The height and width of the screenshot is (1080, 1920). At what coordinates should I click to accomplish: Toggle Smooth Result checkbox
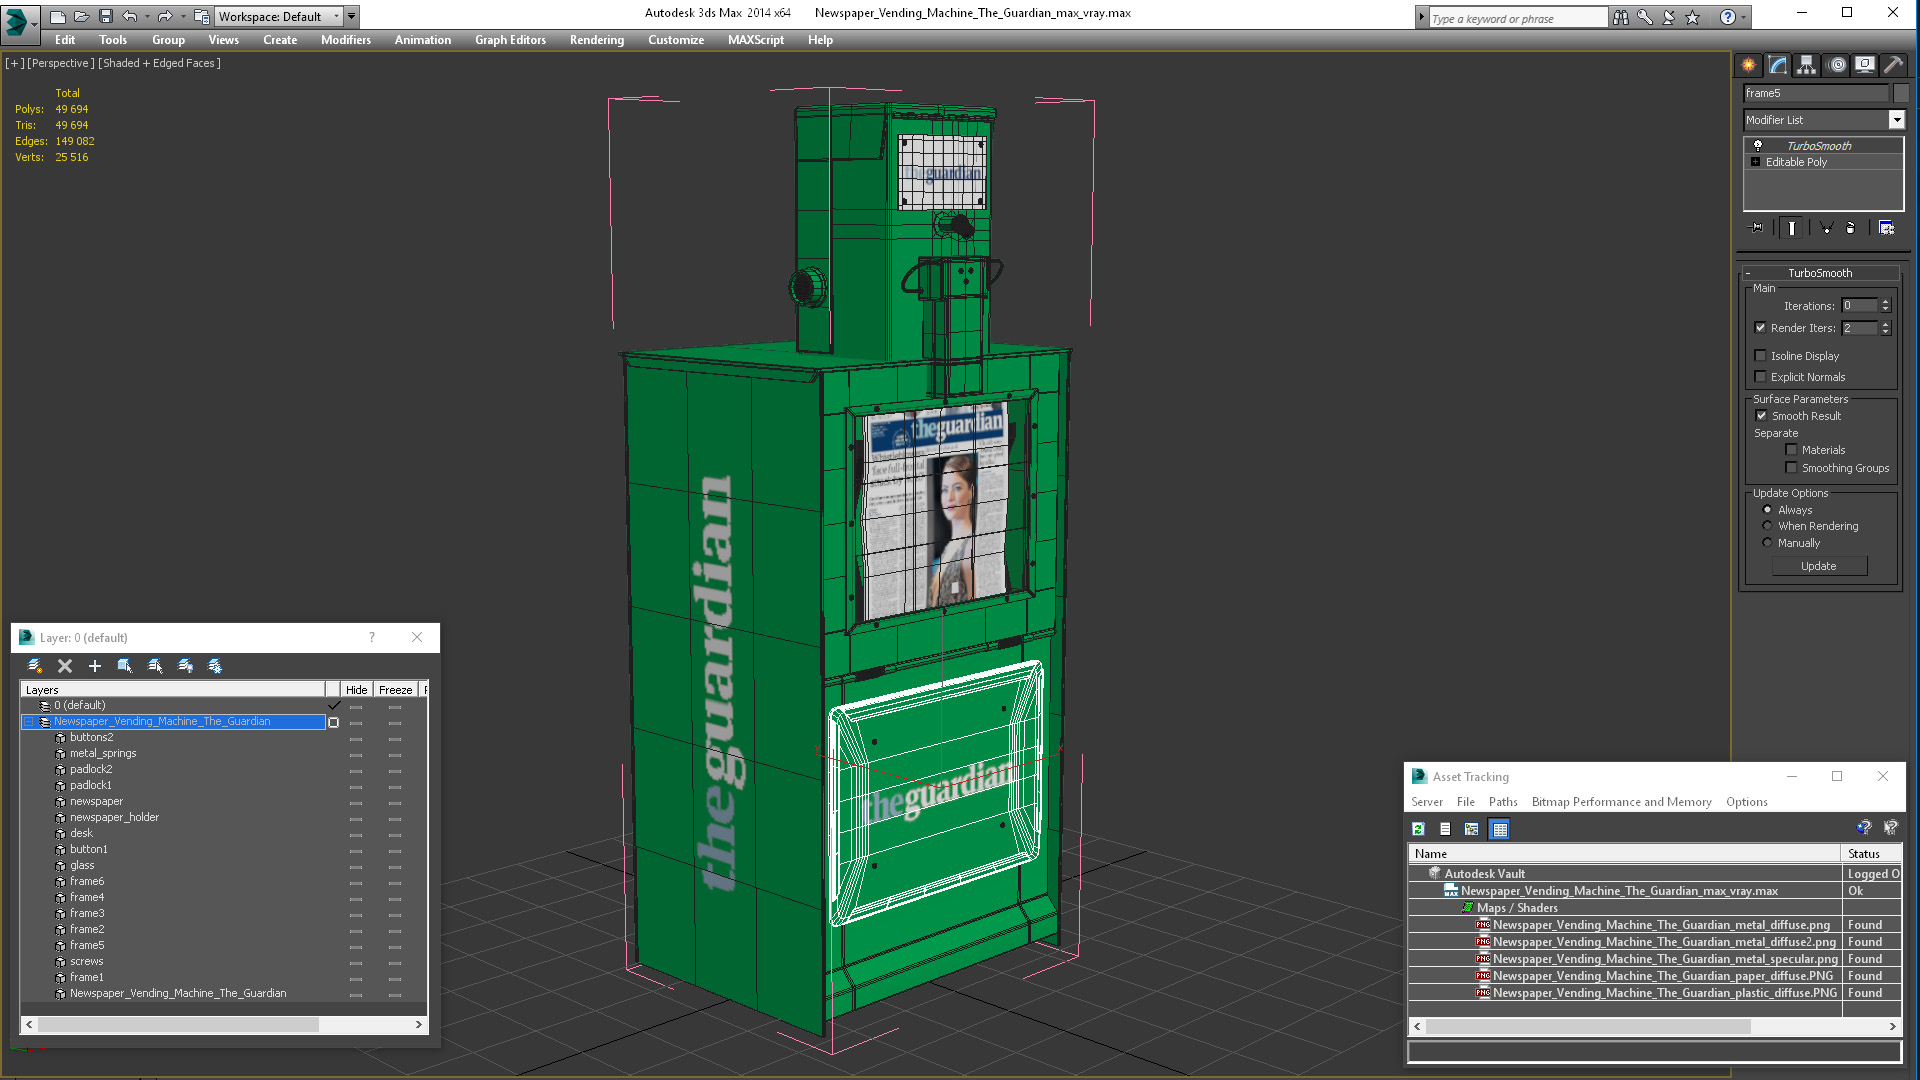[x=1761, y=416]
